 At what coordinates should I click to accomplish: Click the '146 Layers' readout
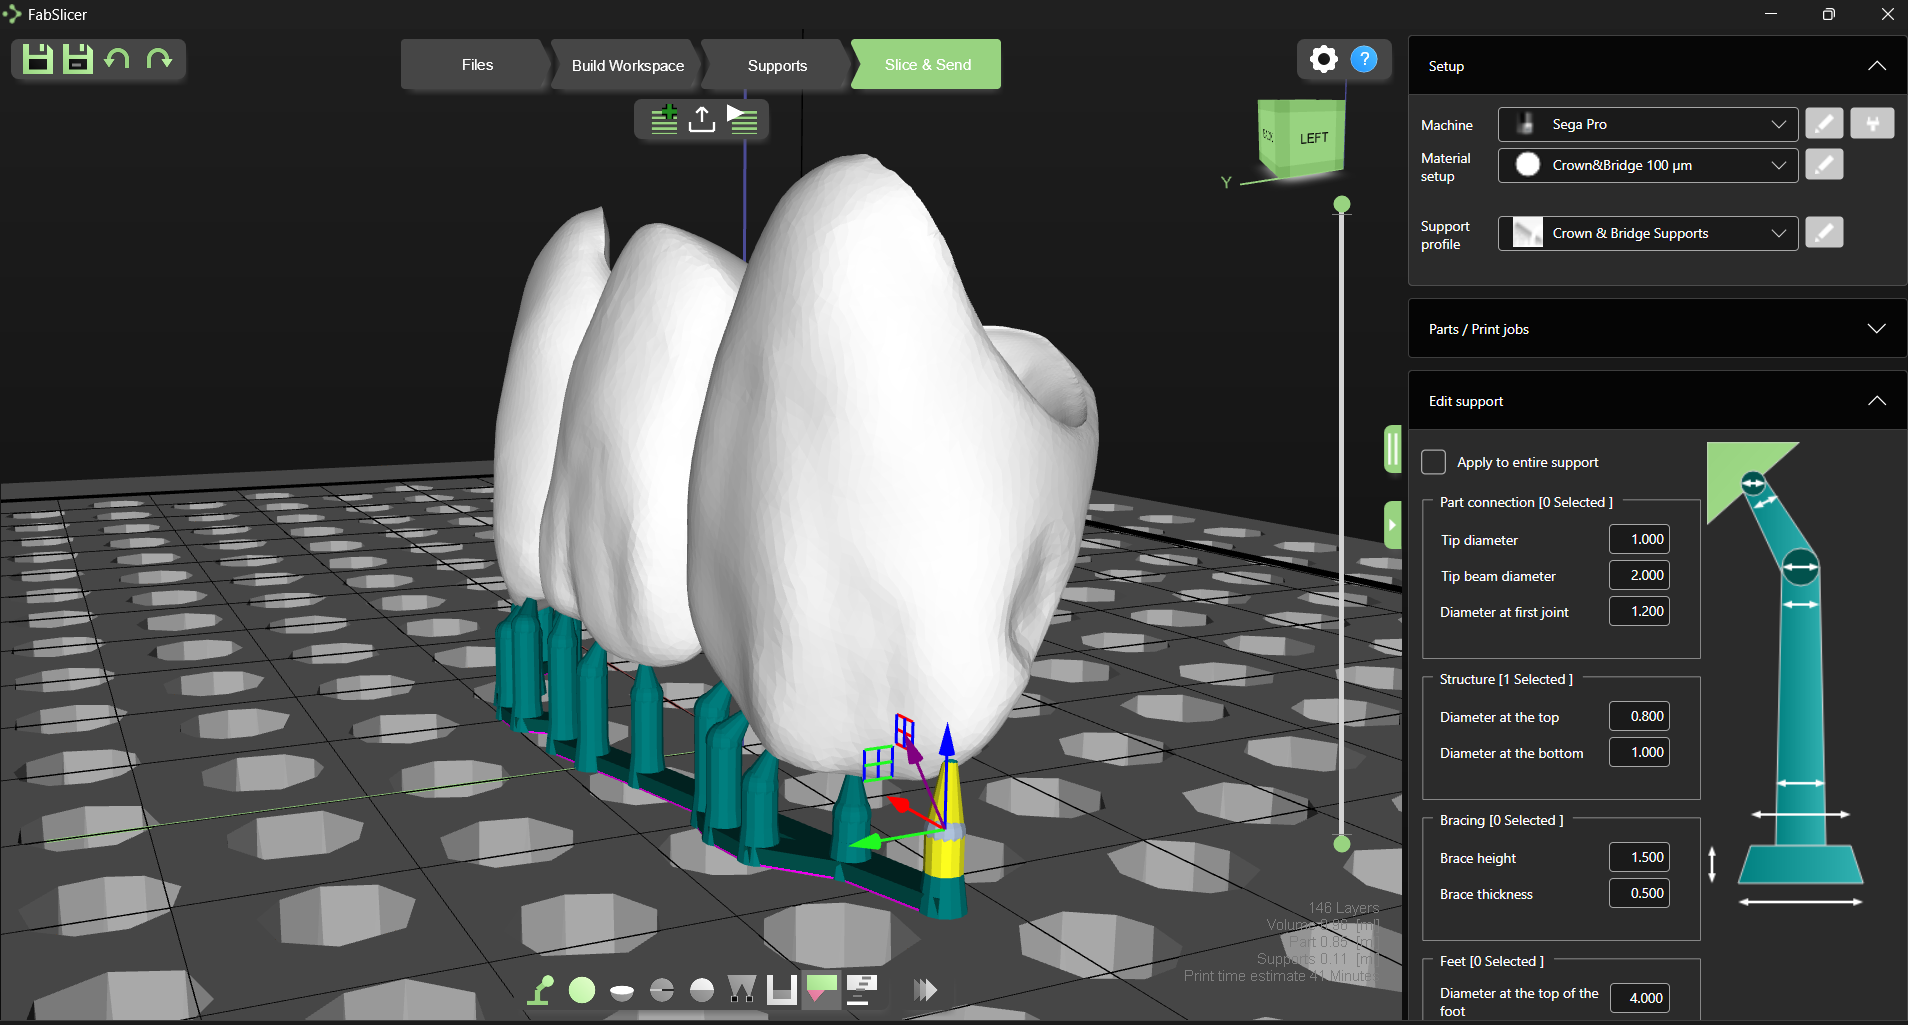[x=1343, y=908]
